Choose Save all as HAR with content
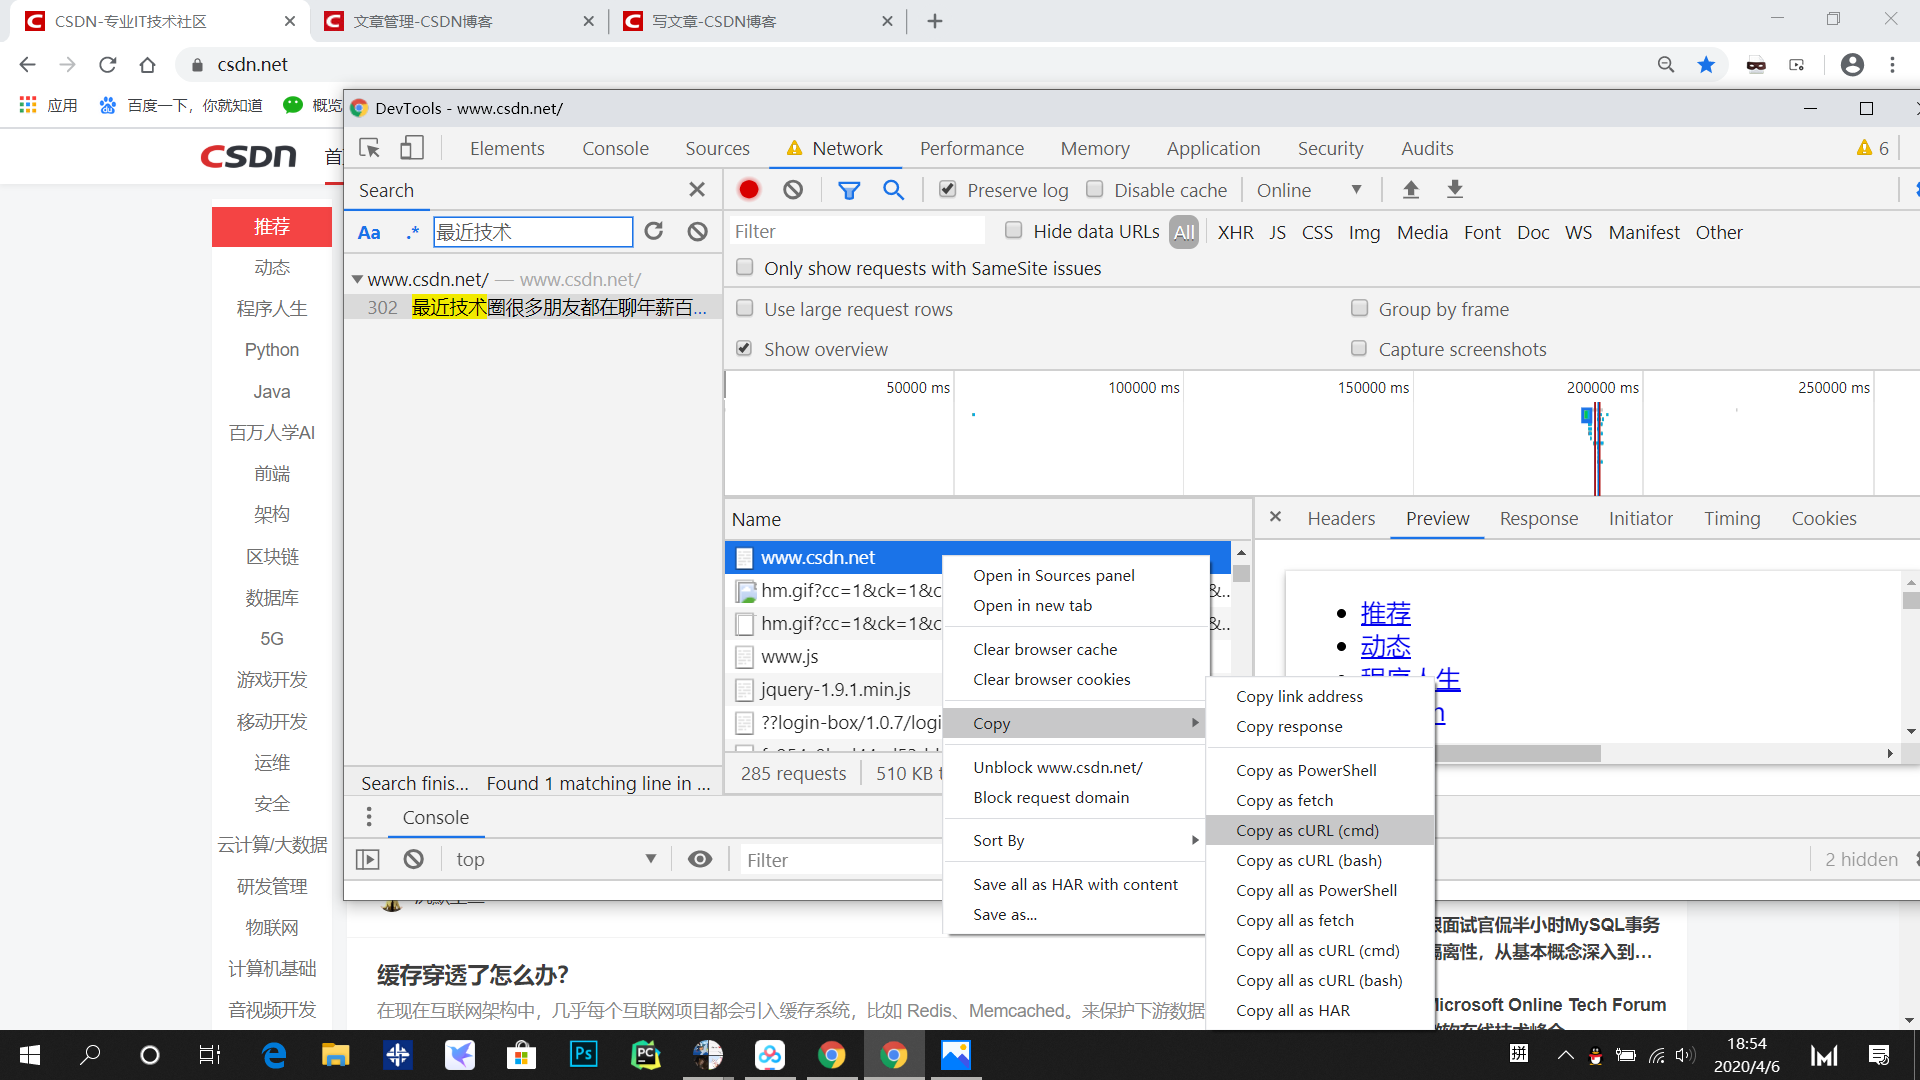The height and width of the screenshot is (1080, 1920). pos(1075,883)
